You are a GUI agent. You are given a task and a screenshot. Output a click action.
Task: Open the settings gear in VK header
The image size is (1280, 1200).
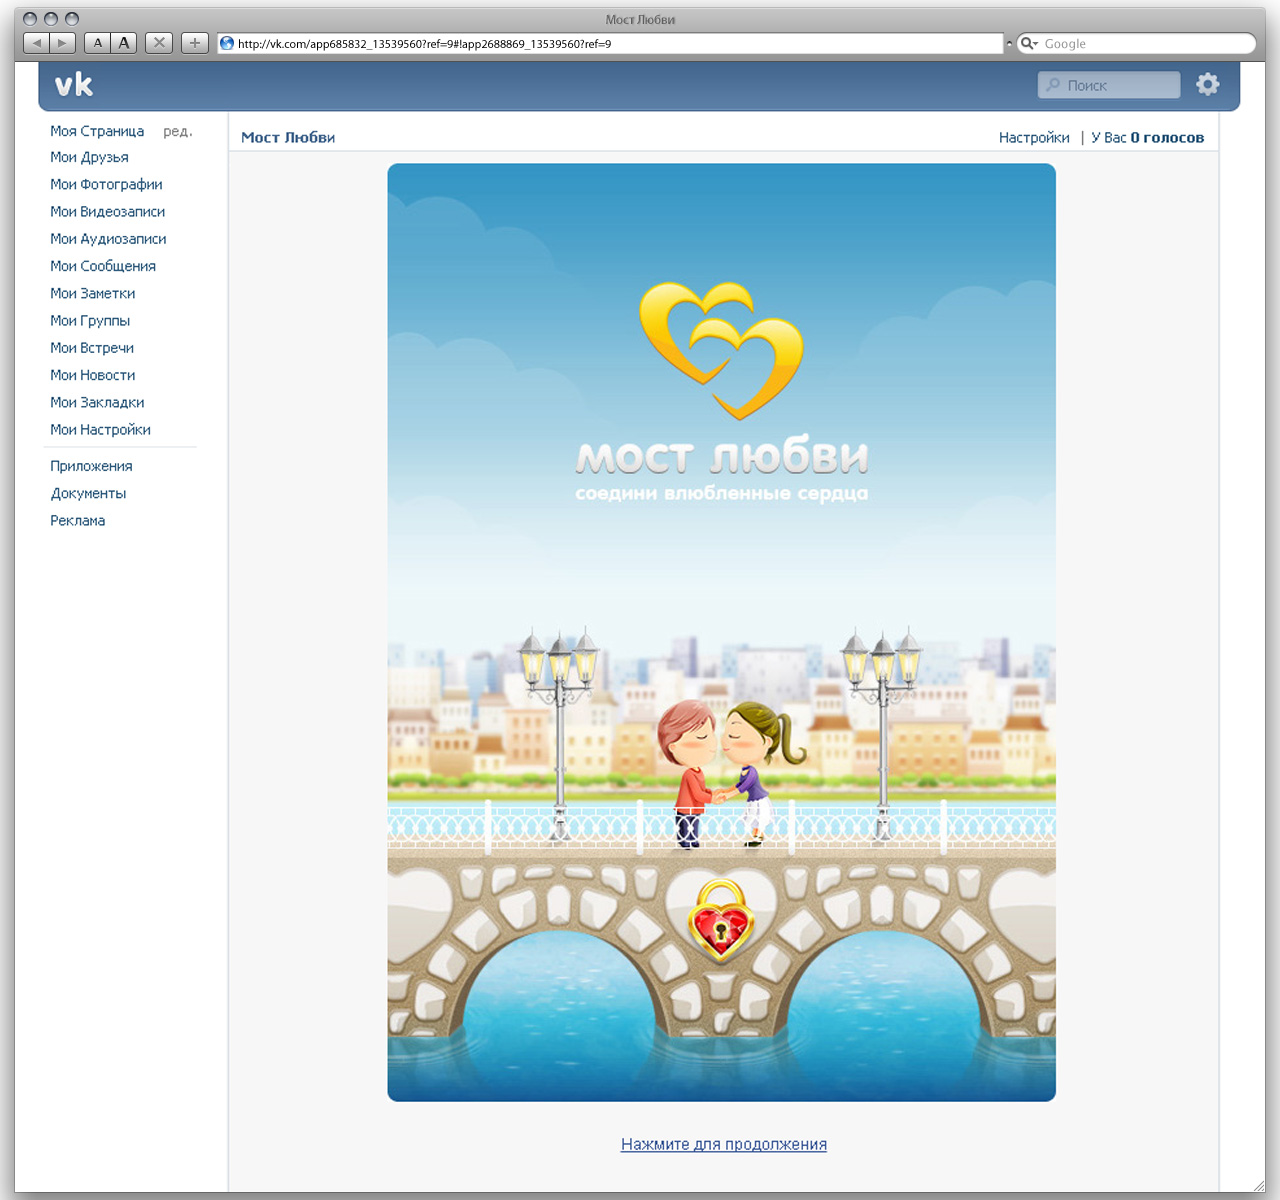pos(1208,85)
